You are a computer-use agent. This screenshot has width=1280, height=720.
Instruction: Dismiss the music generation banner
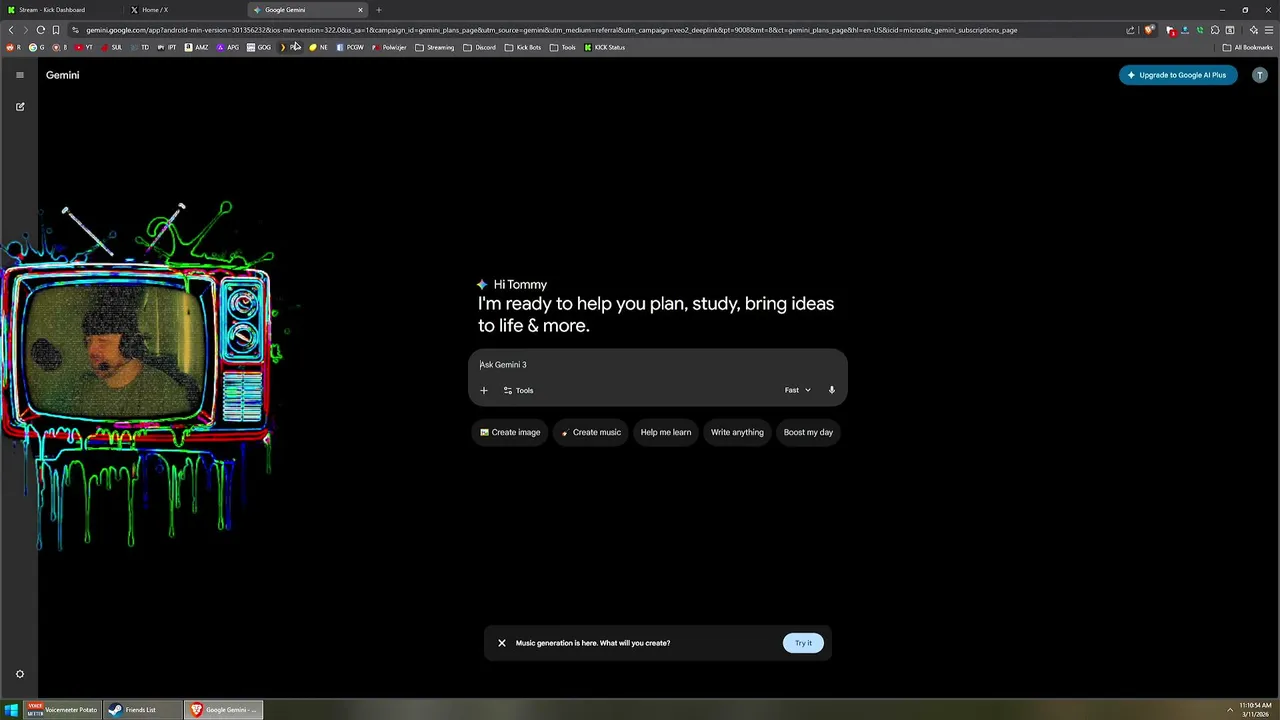[502, 643]
